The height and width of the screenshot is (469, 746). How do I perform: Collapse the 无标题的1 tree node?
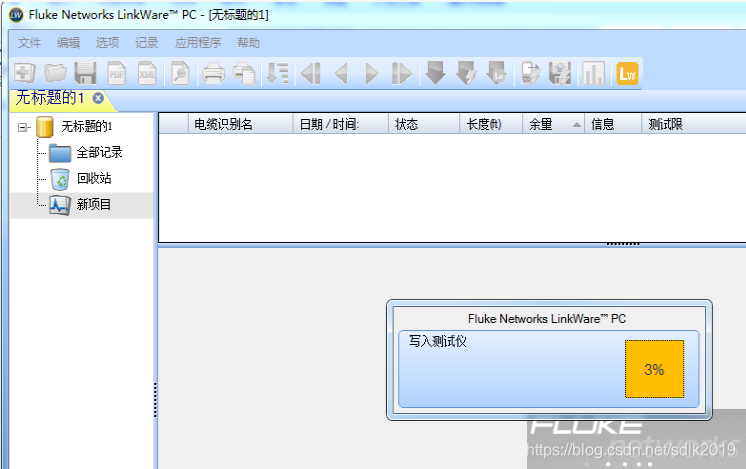pos(22,127)
